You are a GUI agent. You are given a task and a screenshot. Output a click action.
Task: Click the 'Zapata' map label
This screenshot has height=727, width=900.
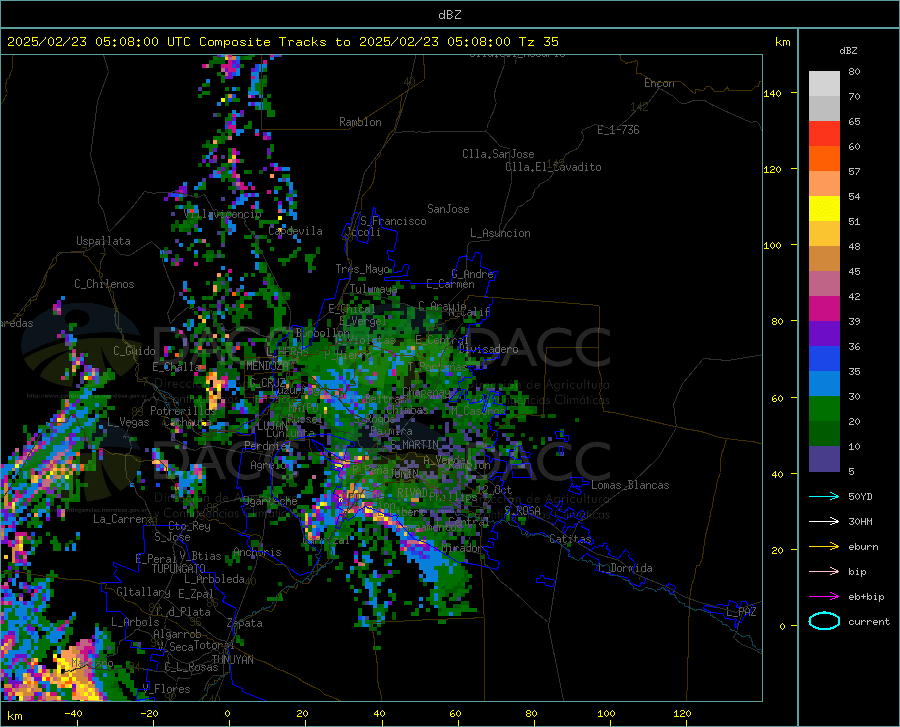(x=245, y=623)
